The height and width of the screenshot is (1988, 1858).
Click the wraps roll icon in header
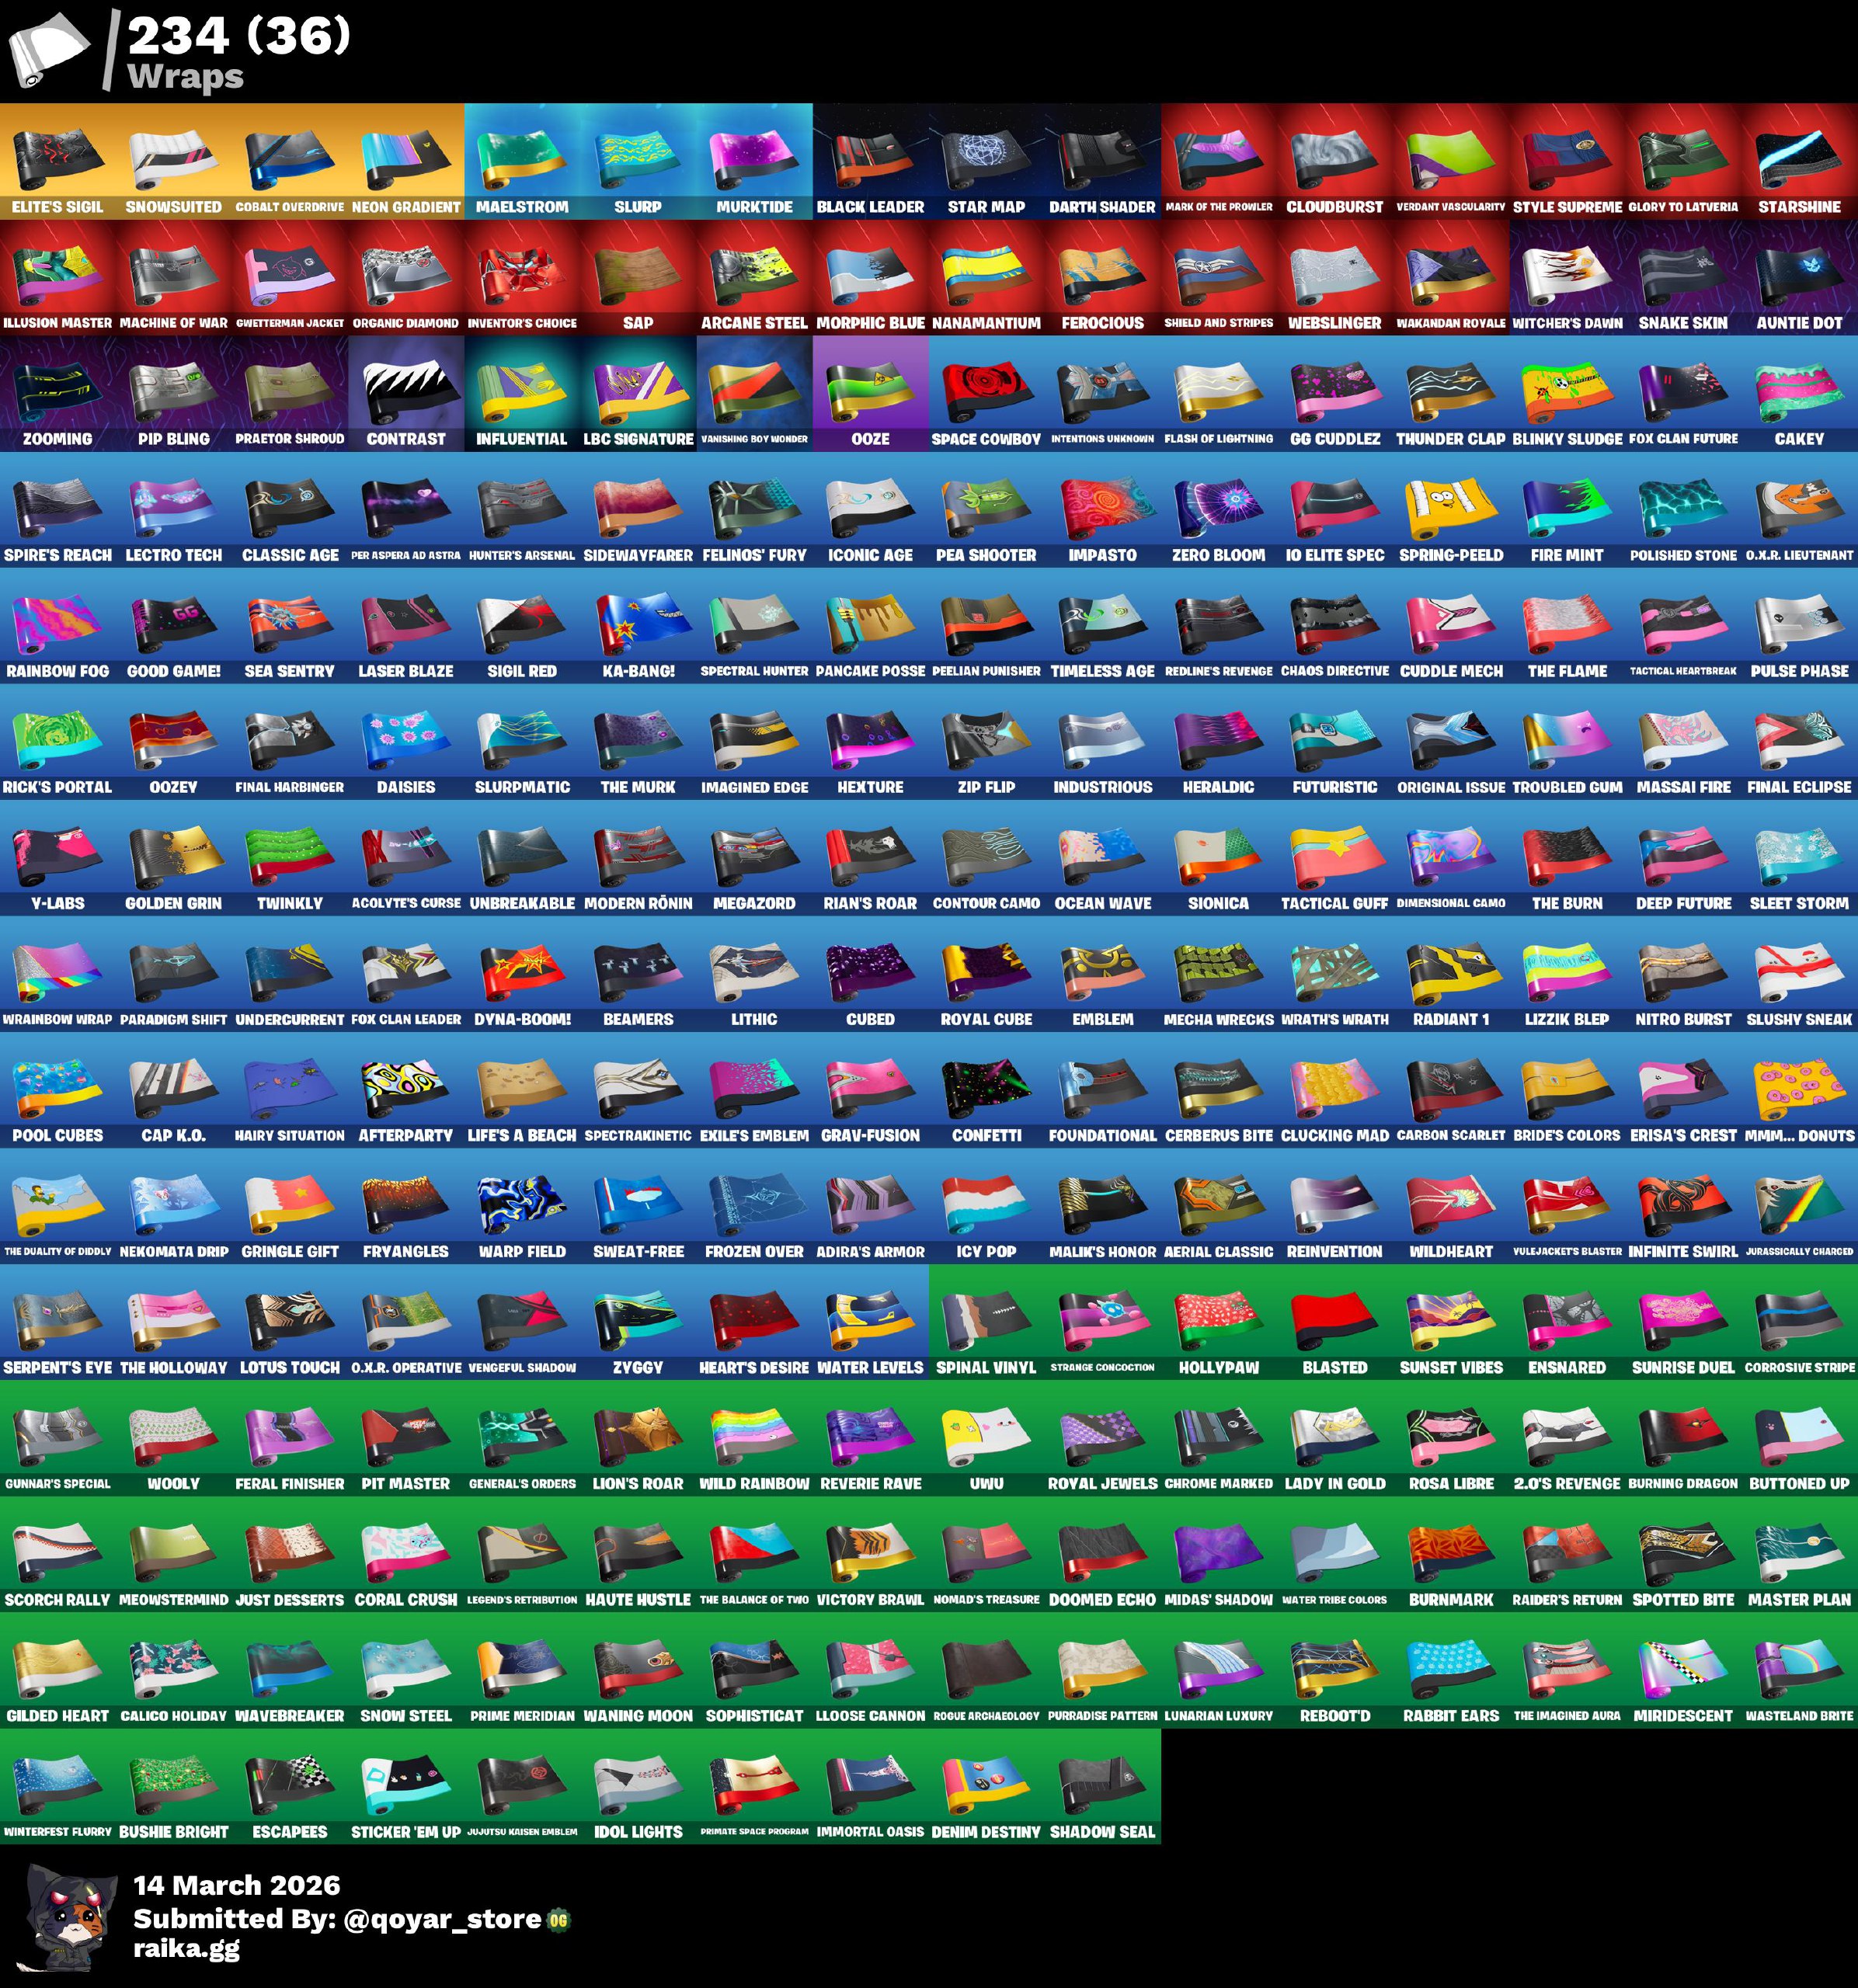pyautogui.click(x=48, y=48)
